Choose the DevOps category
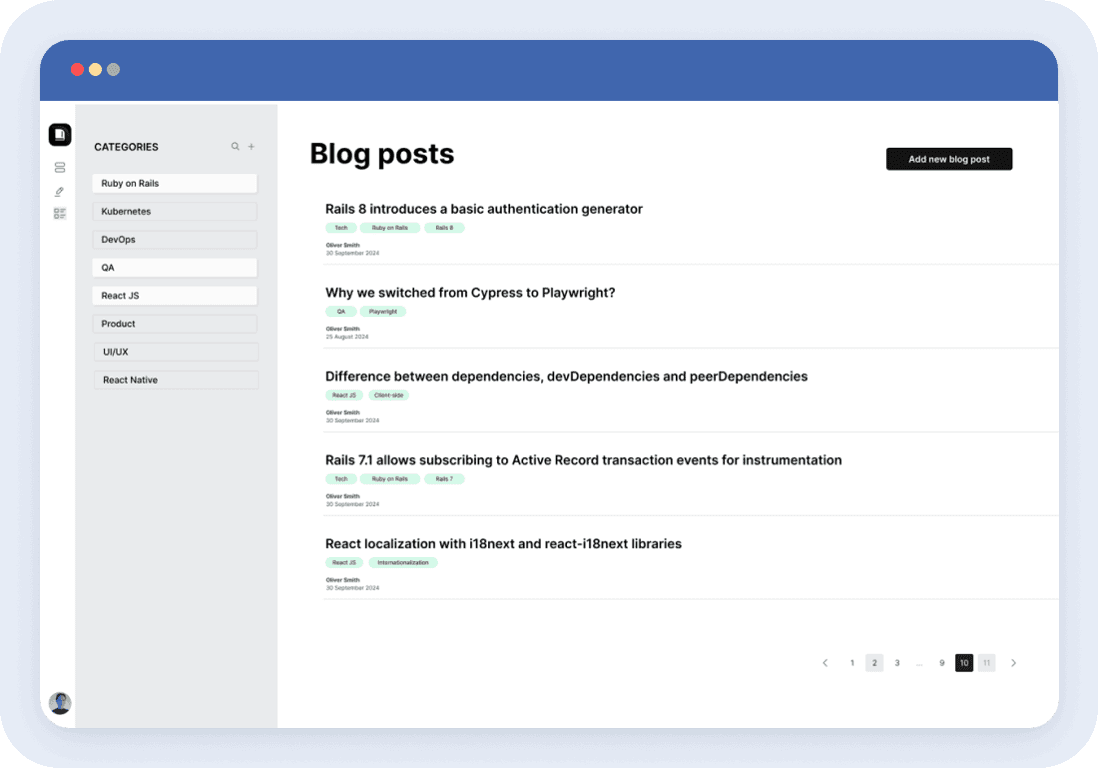 [x=175, y=240]
